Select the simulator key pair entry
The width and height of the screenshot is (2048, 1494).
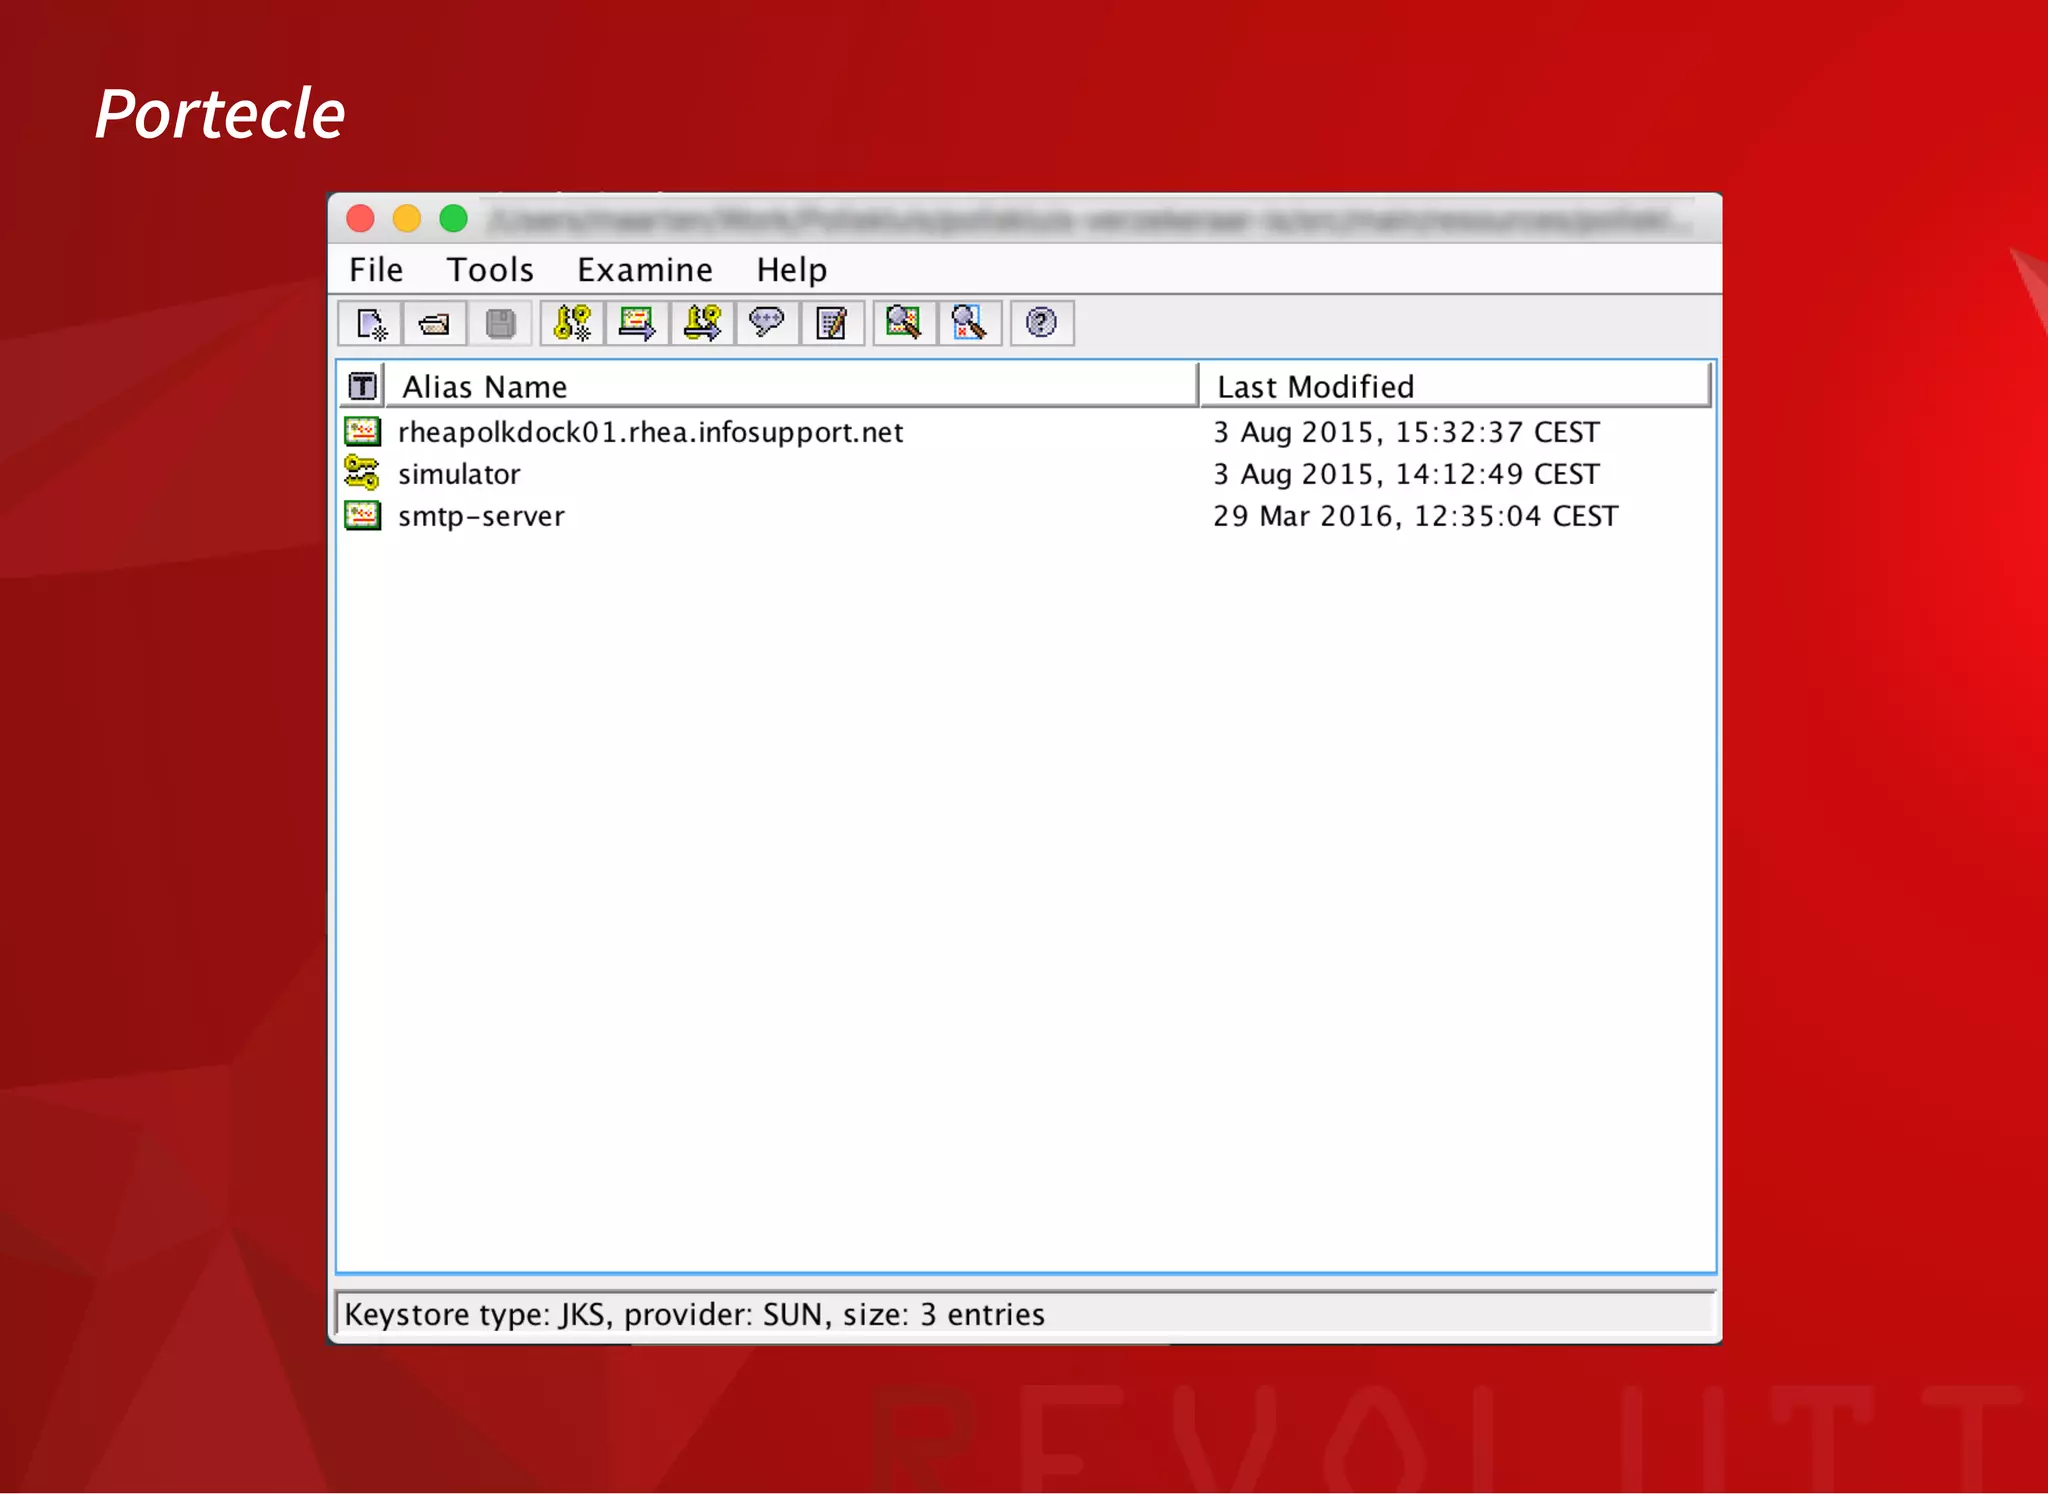[460, 474]
